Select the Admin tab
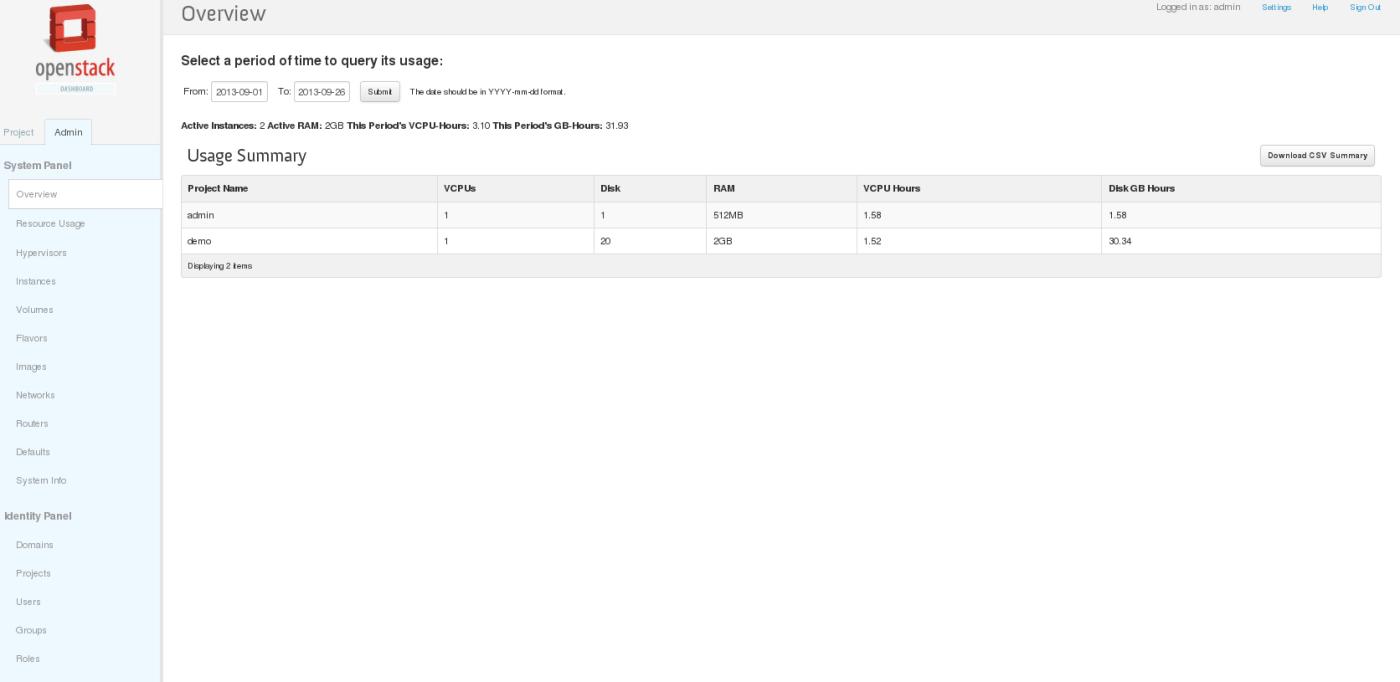Image resolution: width=1400 pixels, height=682 pixels. coord(69,132)
